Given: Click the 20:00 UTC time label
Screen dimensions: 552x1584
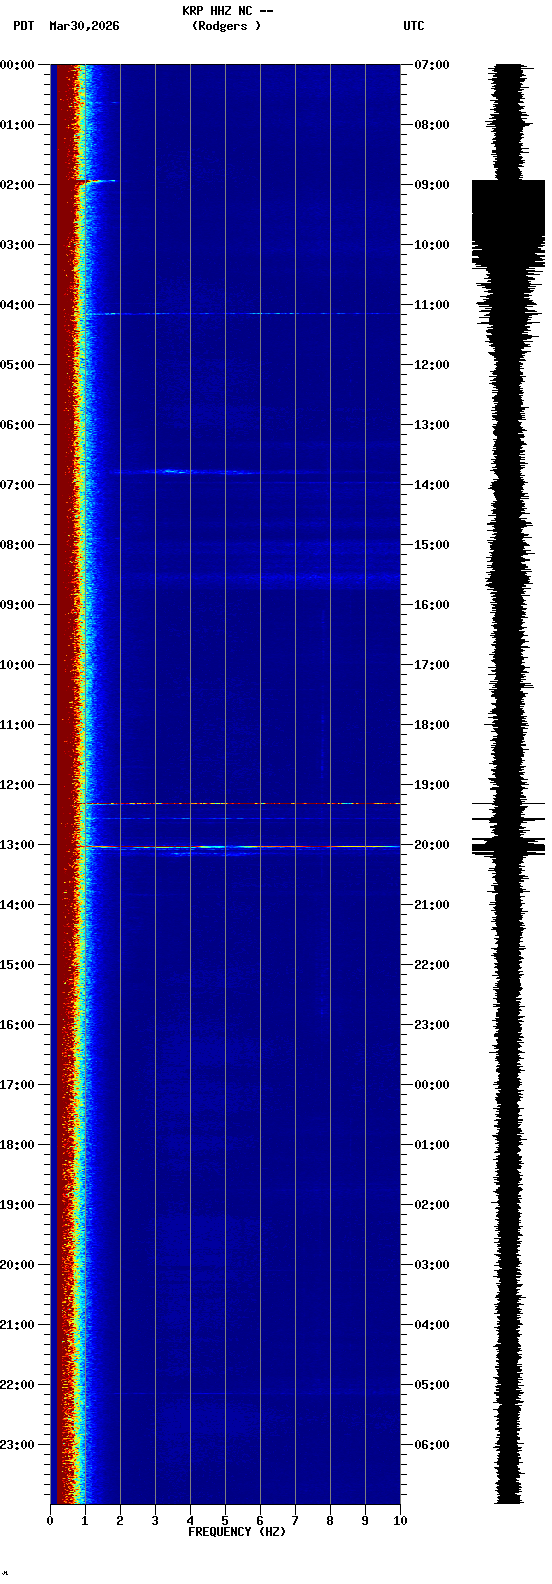Looking at the screenshot, I should [x=432, y=845].
